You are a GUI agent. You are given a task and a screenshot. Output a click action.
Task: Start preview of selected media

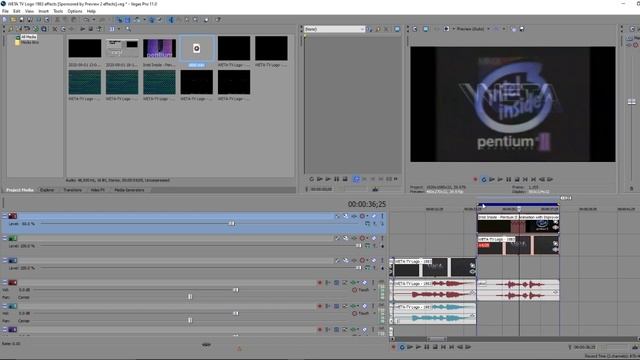point(82,29)
